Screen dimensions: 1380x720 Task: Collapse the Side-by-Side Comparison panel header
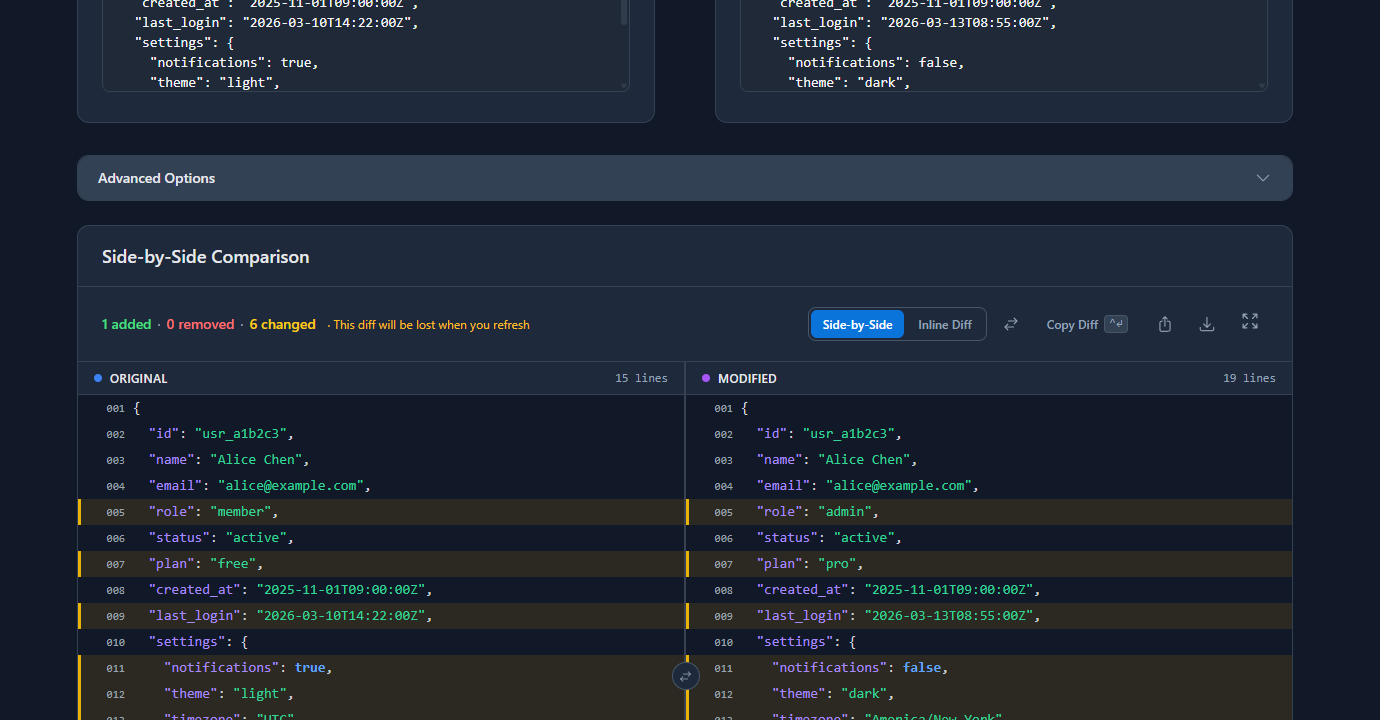coord(205,256)
